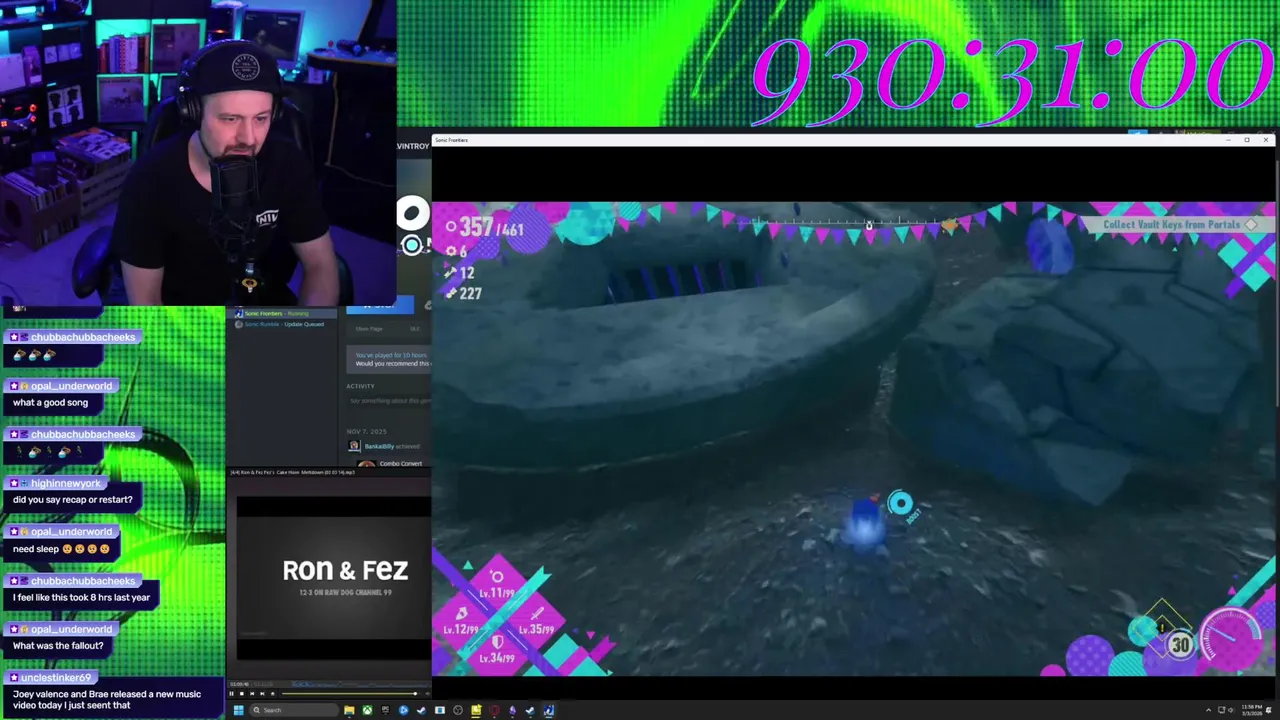This screenshot has height=720, width=1280.
Task: Click the Steam activity comment field
Action: 389,401
